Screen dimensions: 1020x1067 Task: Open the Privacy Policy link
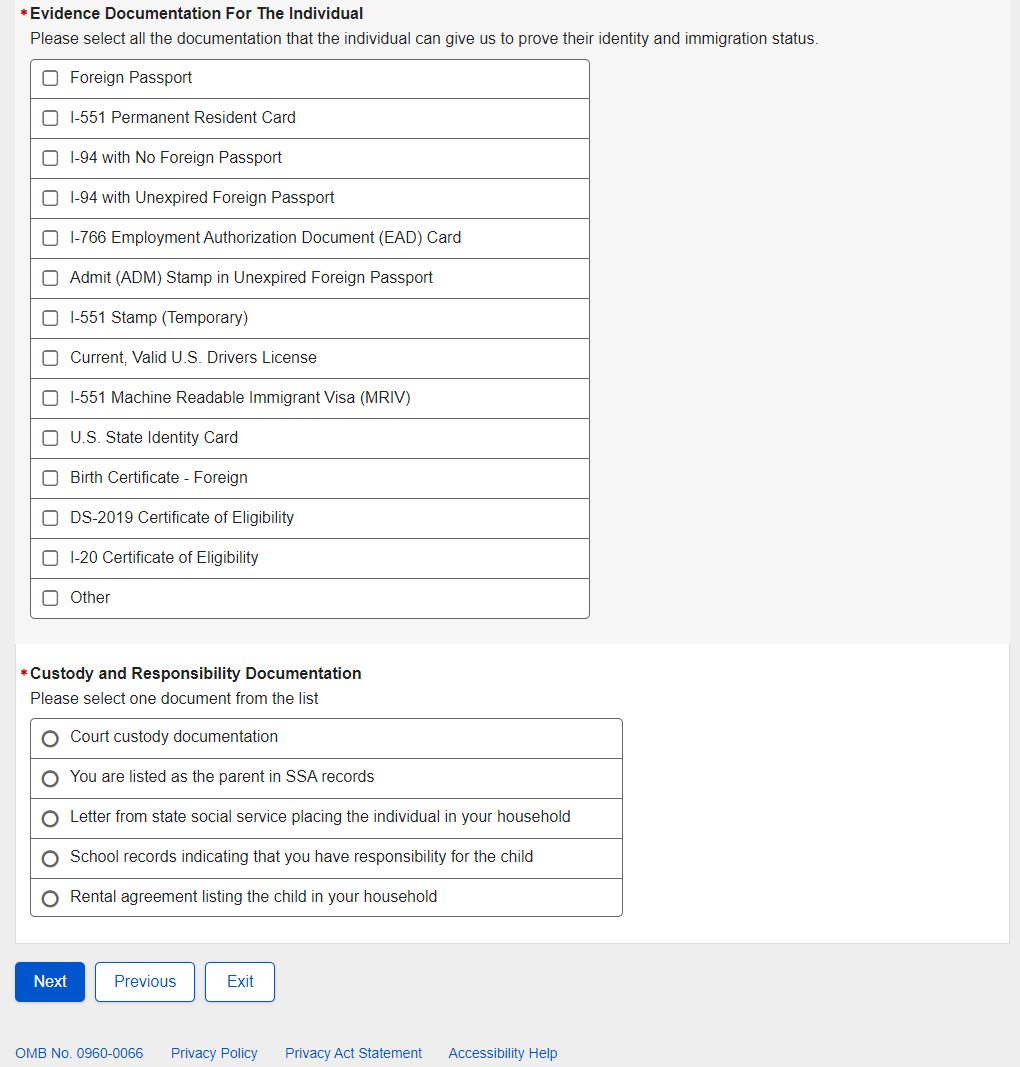tap(214, 1053)
